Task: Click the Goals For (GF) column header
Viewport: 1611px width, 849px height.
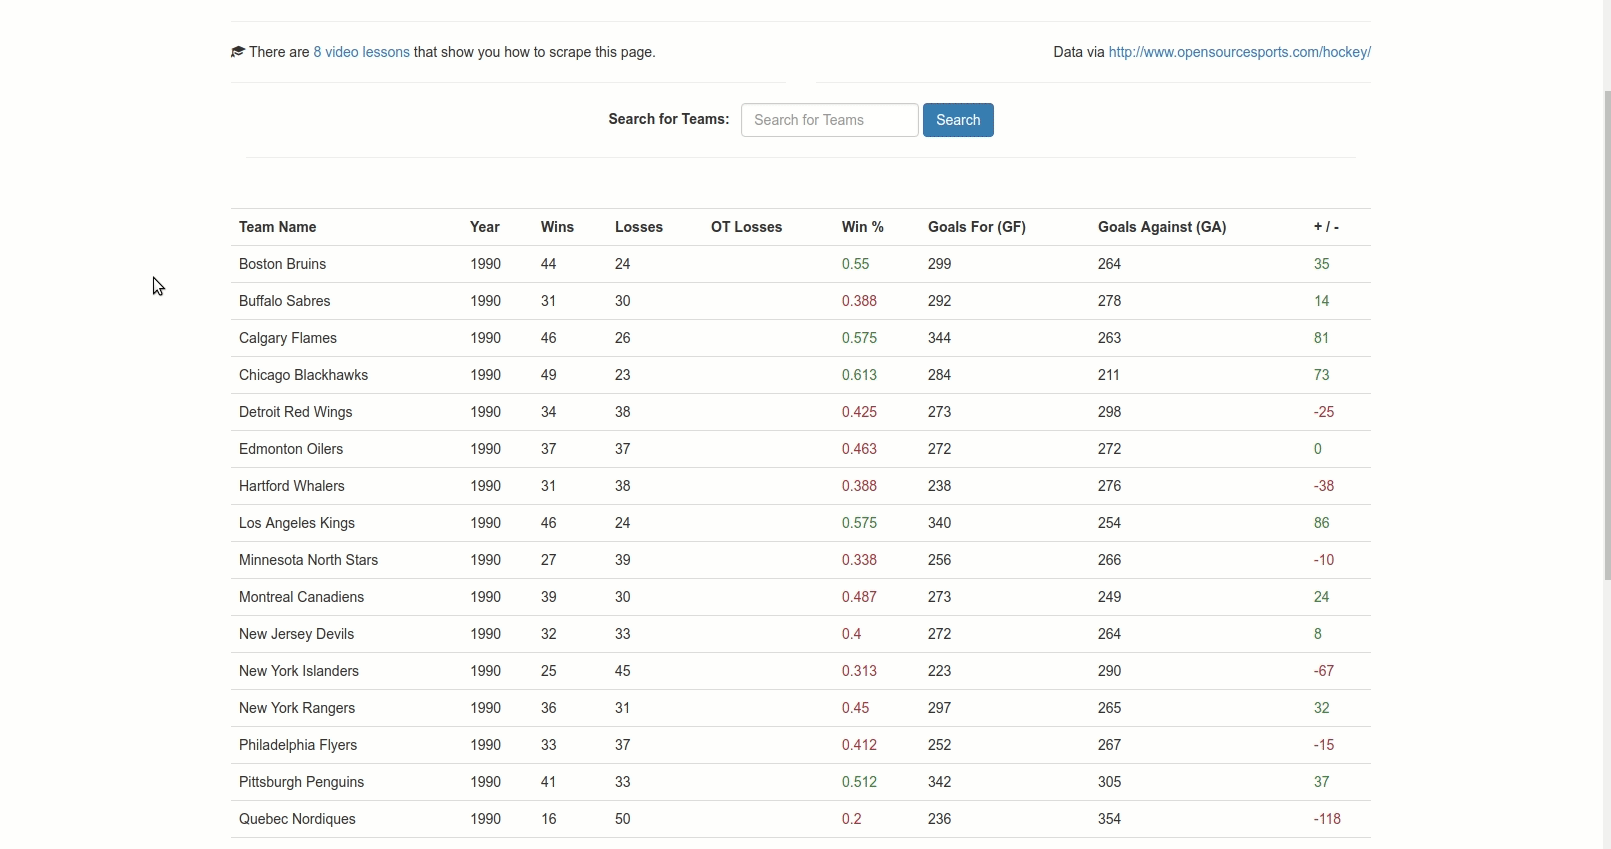Action: (977, 227)
